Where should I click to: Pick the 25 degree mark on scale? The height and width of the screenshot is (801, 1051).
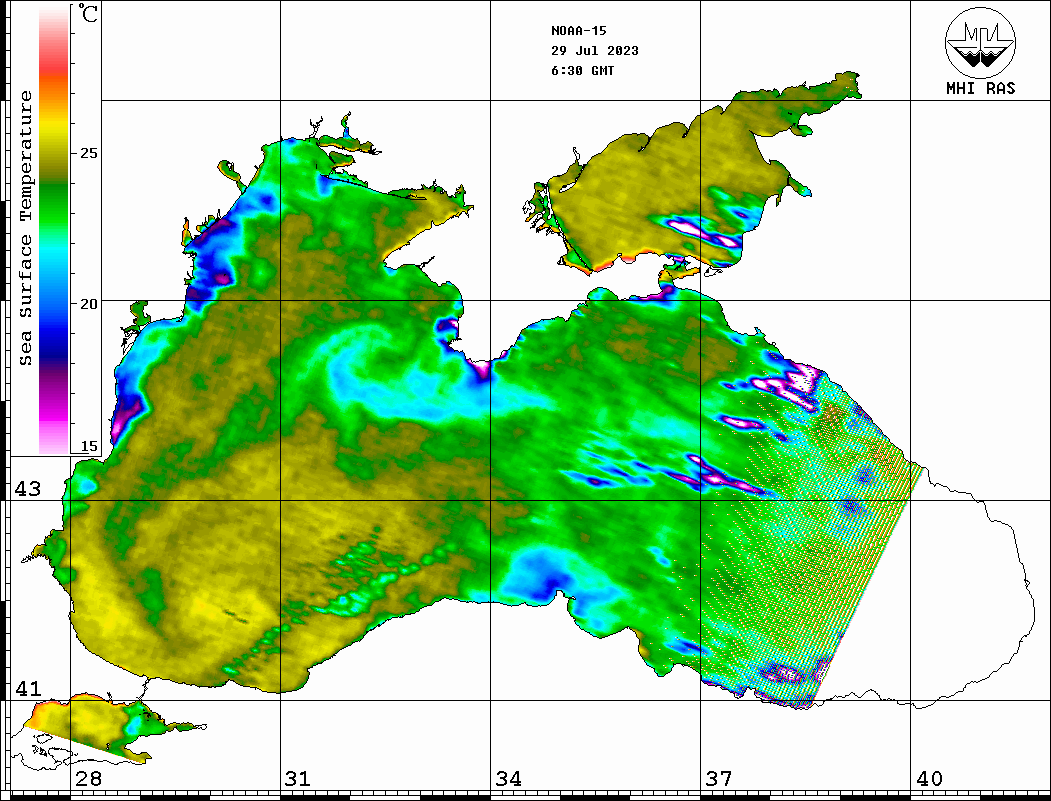88,153
